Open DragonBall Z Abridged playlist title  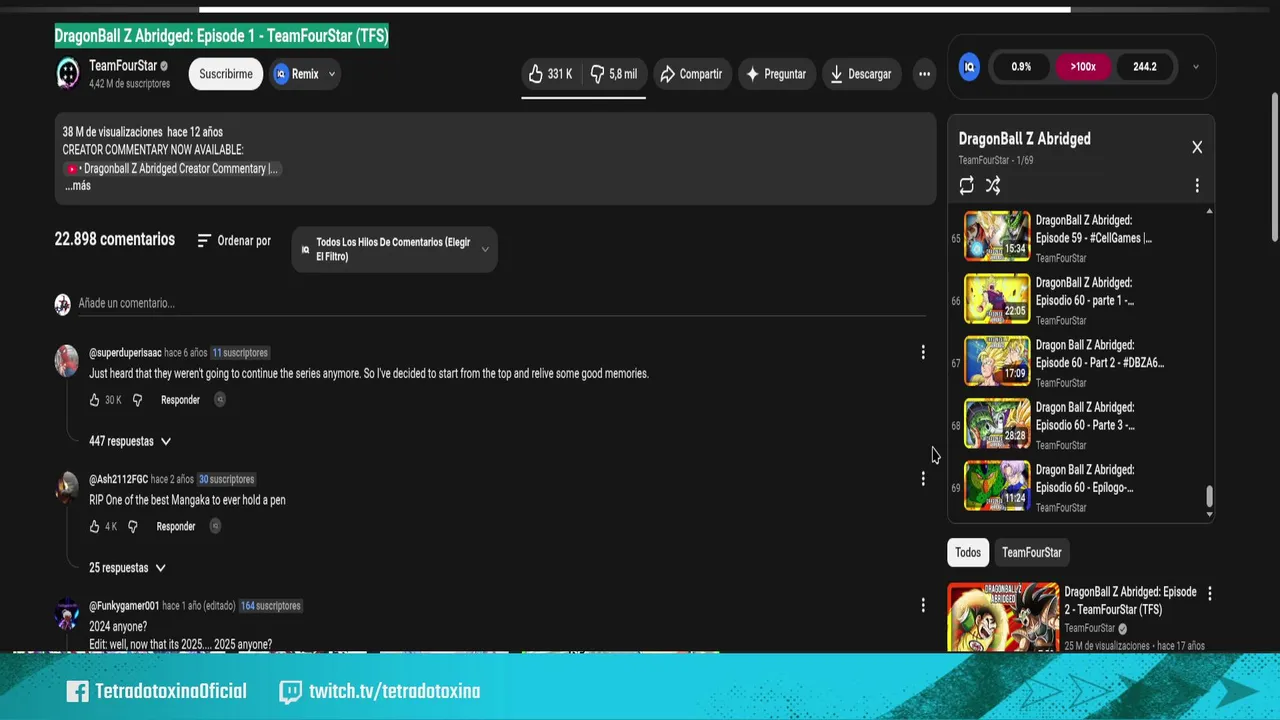pos(1024,139)
